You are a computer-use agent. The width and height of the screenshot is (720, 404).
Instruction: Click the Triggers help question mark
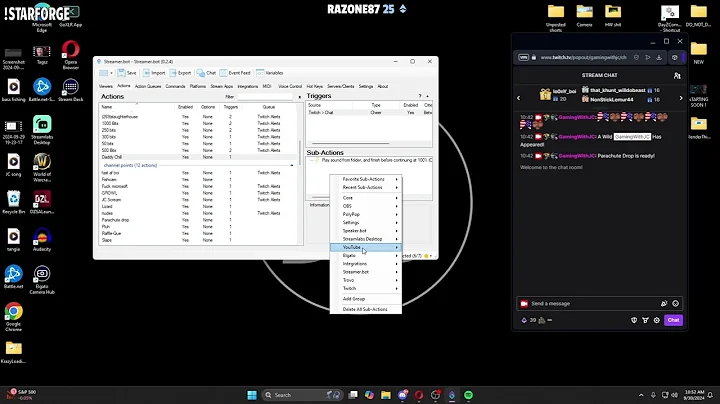420,96
